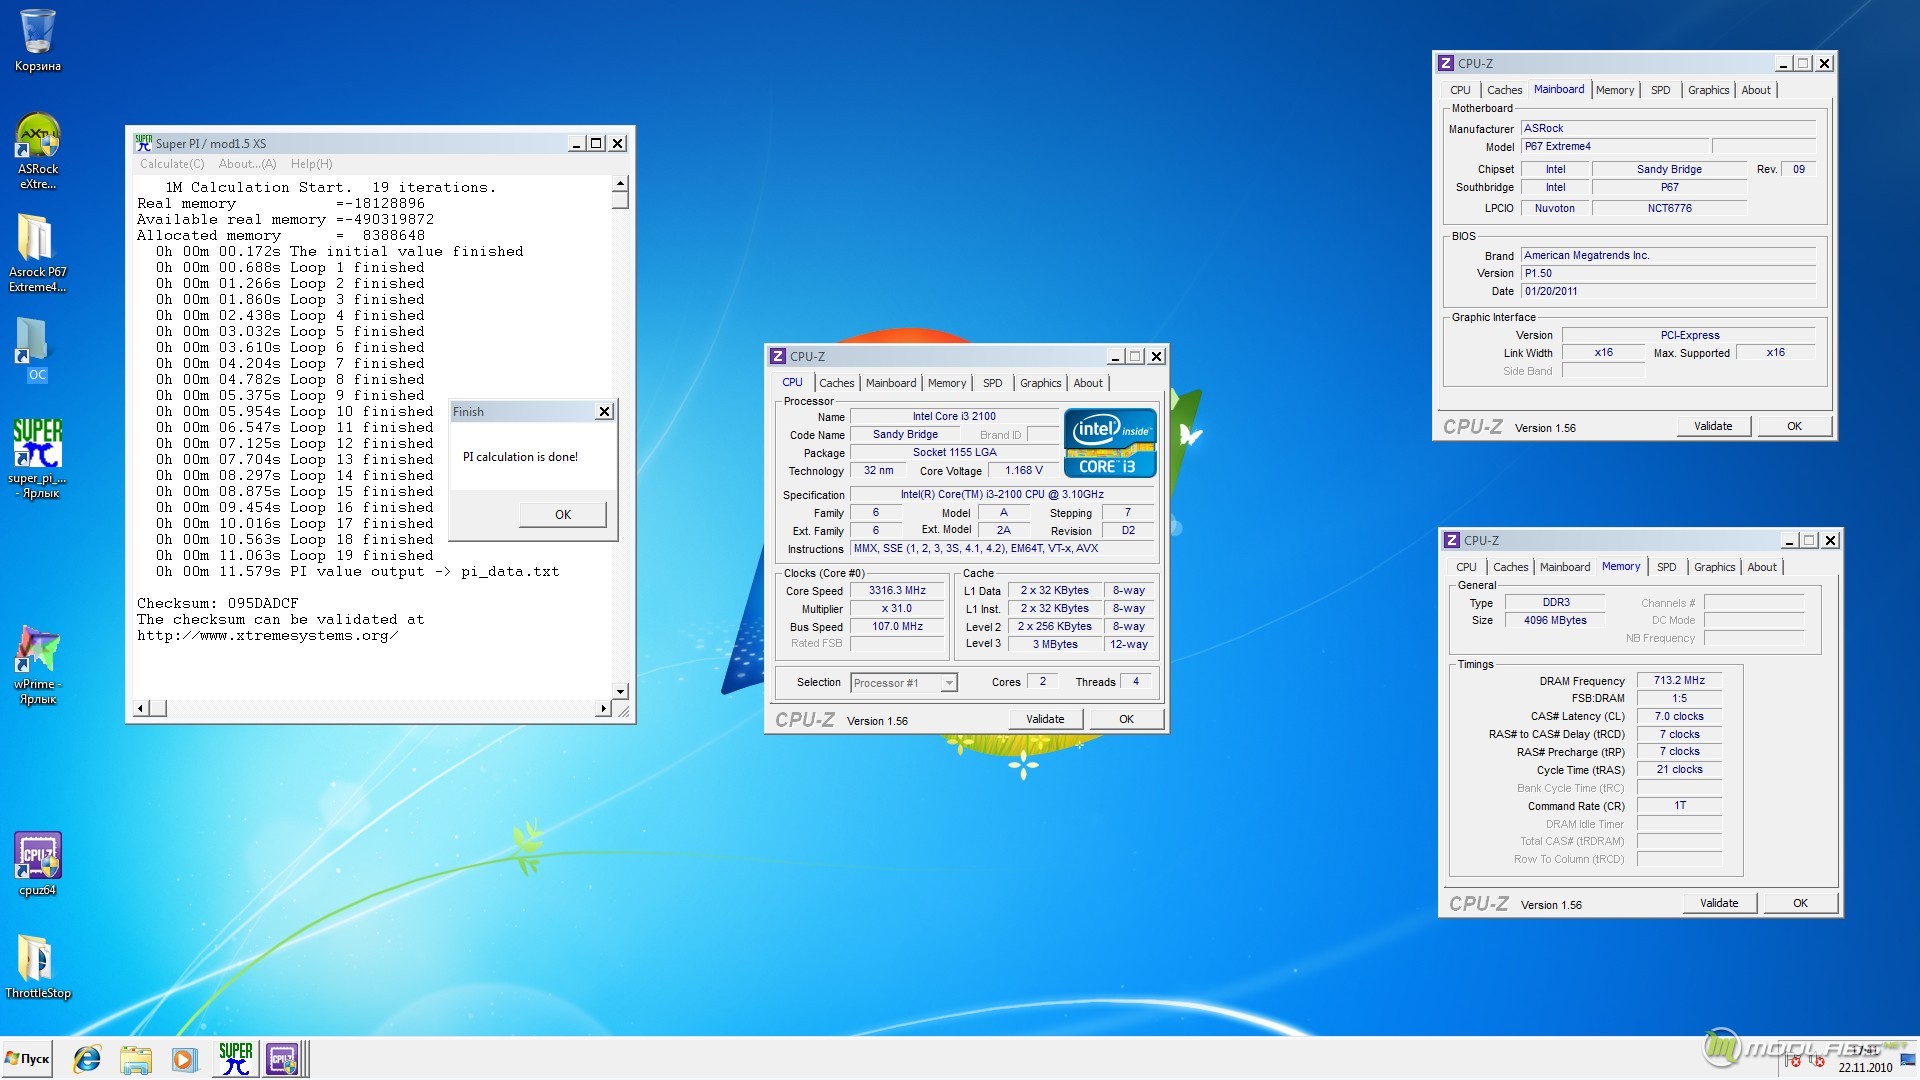
Task: Open Internet Explorer from taskbar
Action: pyautogui.click(x=87, y=1059)
